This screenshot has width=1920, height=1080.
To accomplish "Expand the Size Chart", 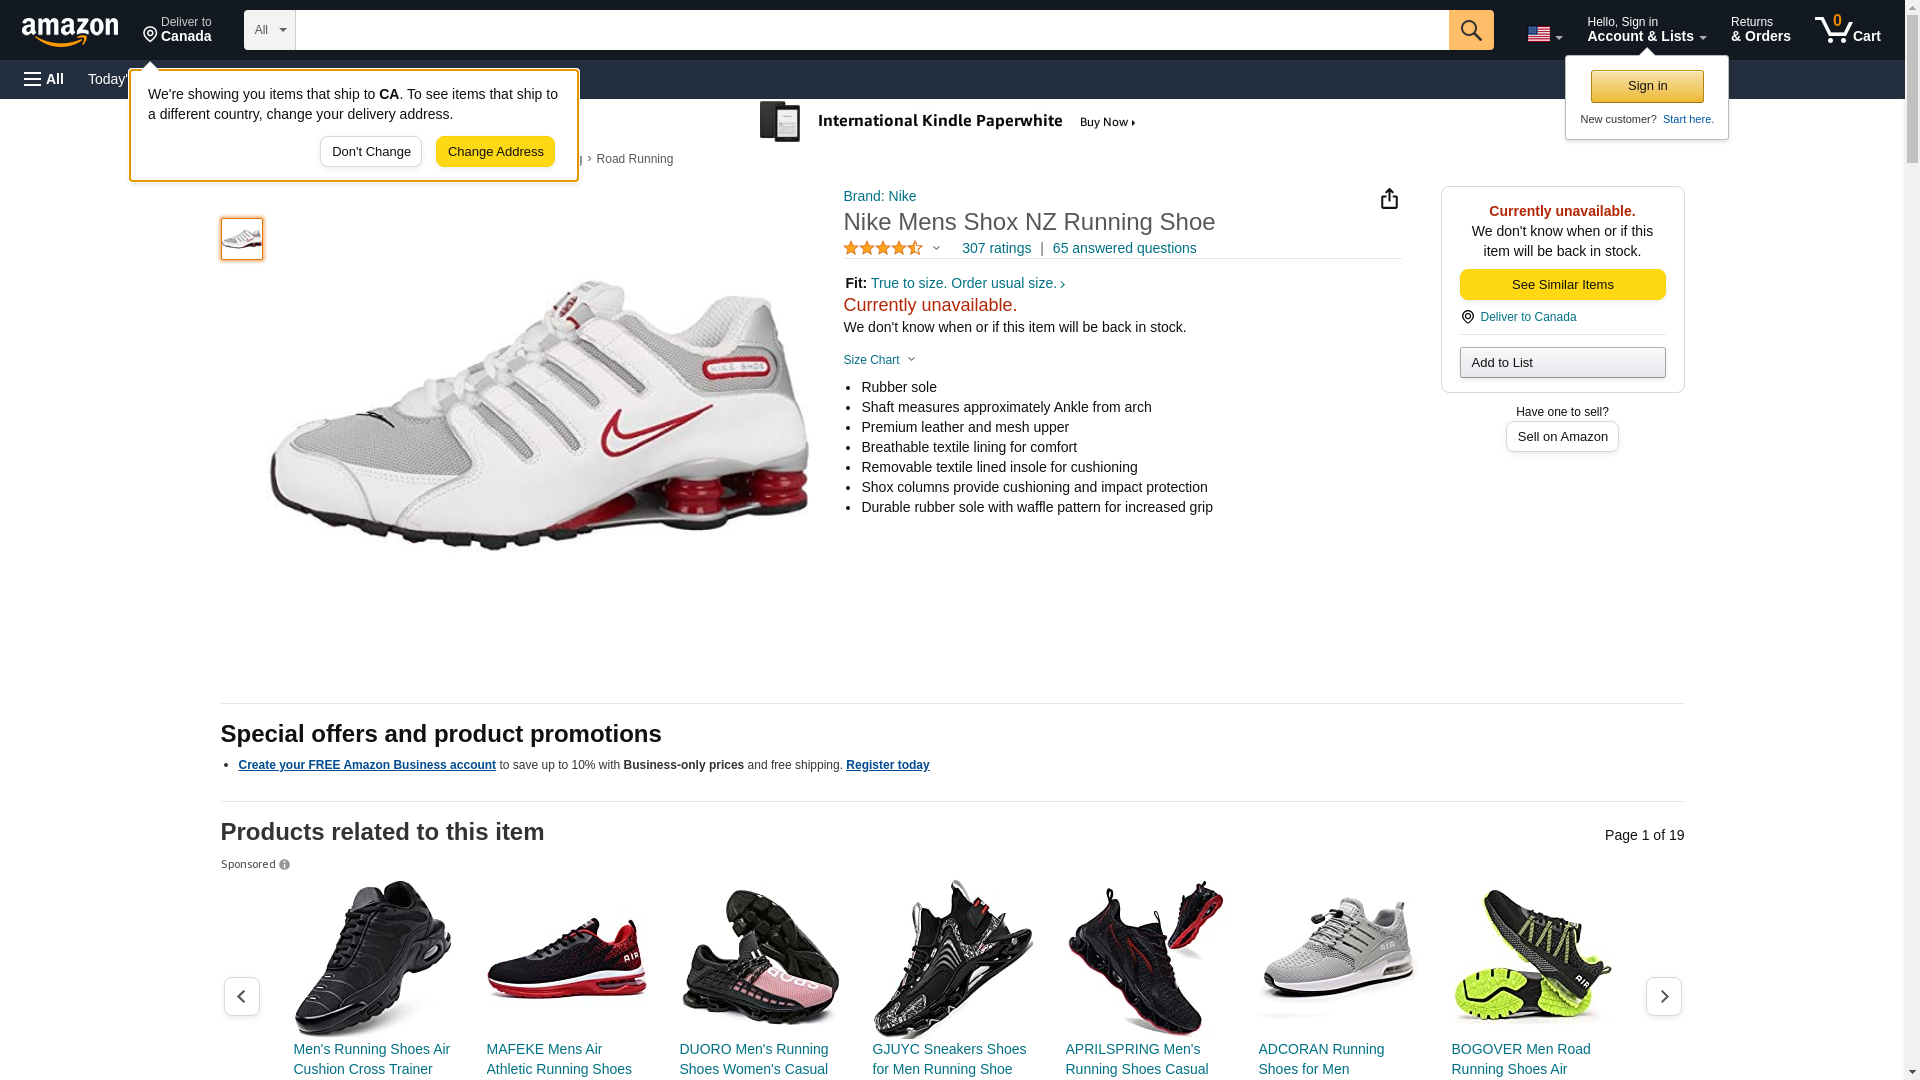I will 879,360.
